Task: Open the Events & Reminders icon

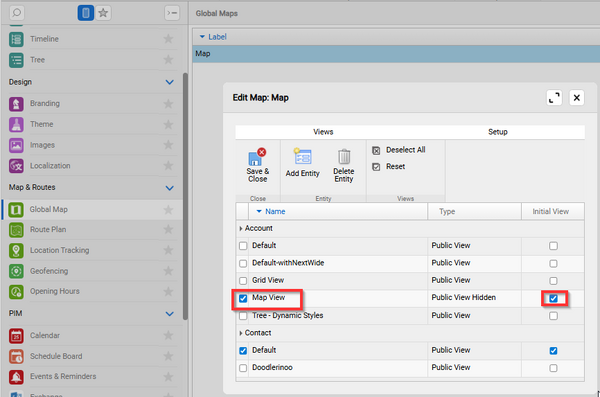Action: pyautogui.click(x=16, y=377)
